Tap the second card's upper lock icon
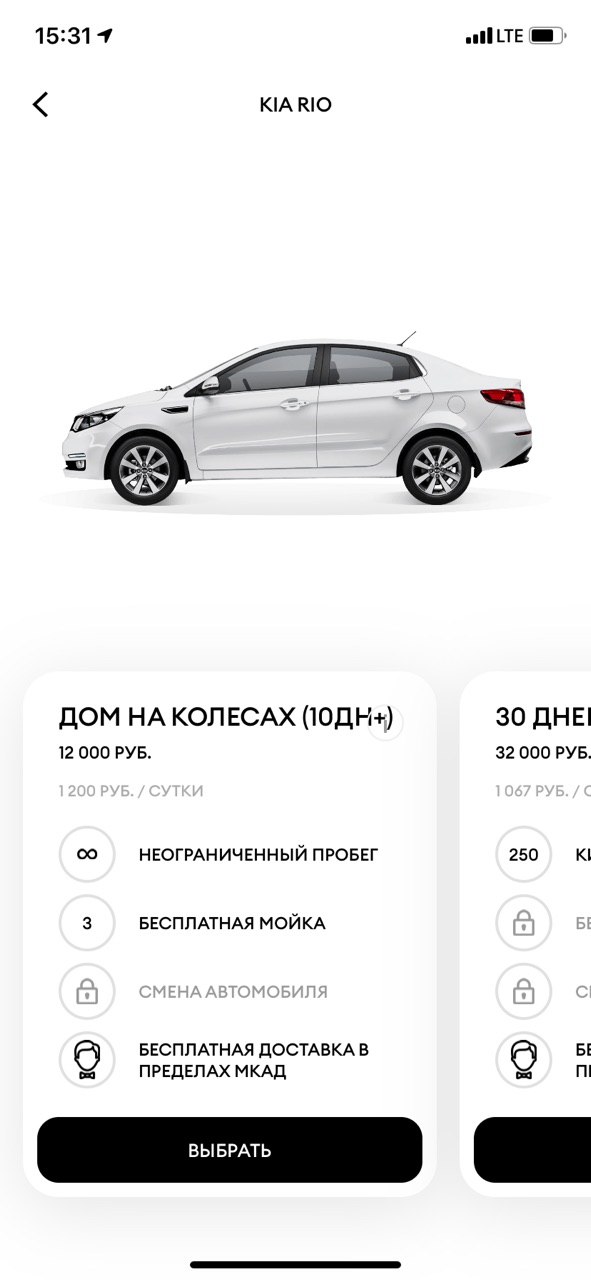Viewport: 591px width, 1280px height. pyautogui.click(x=523, y=923)
